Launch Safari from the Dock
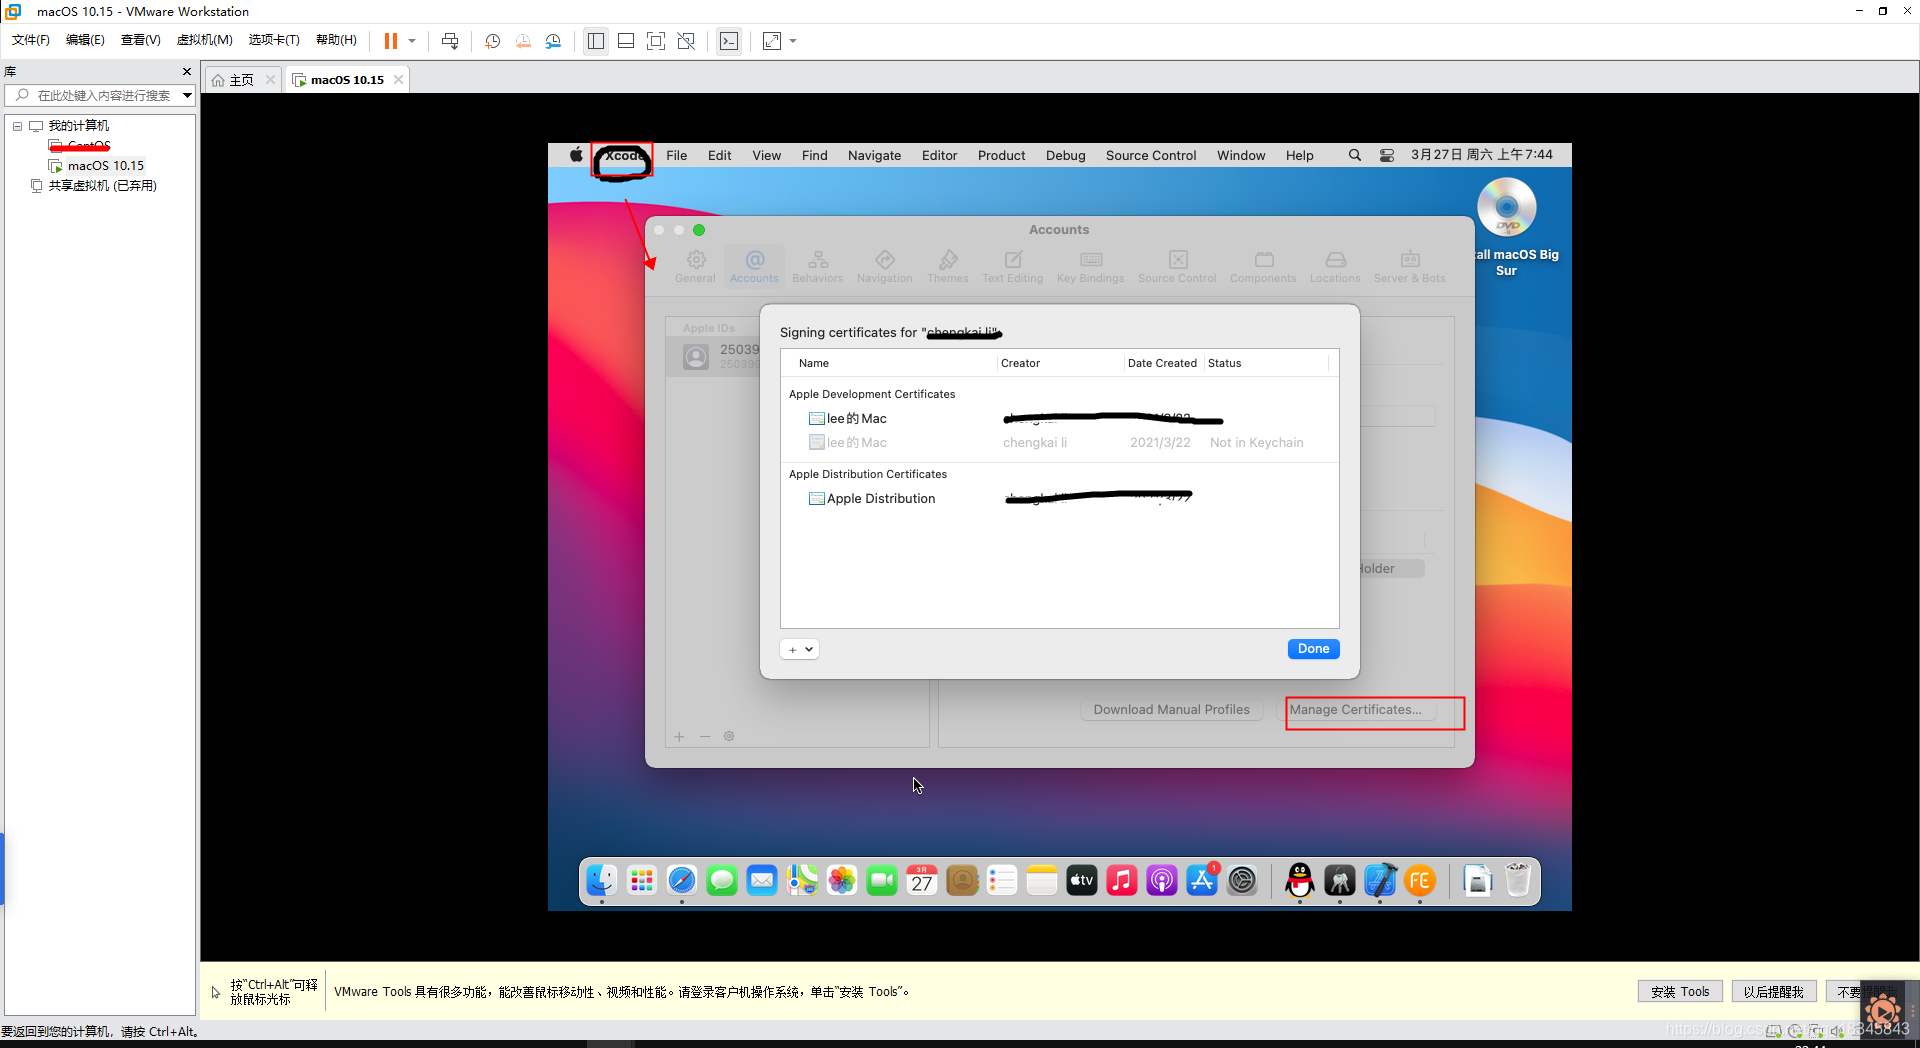The height and width of the screenshot is (1048, 1920). pyautogui.click(x=682, y=881)
